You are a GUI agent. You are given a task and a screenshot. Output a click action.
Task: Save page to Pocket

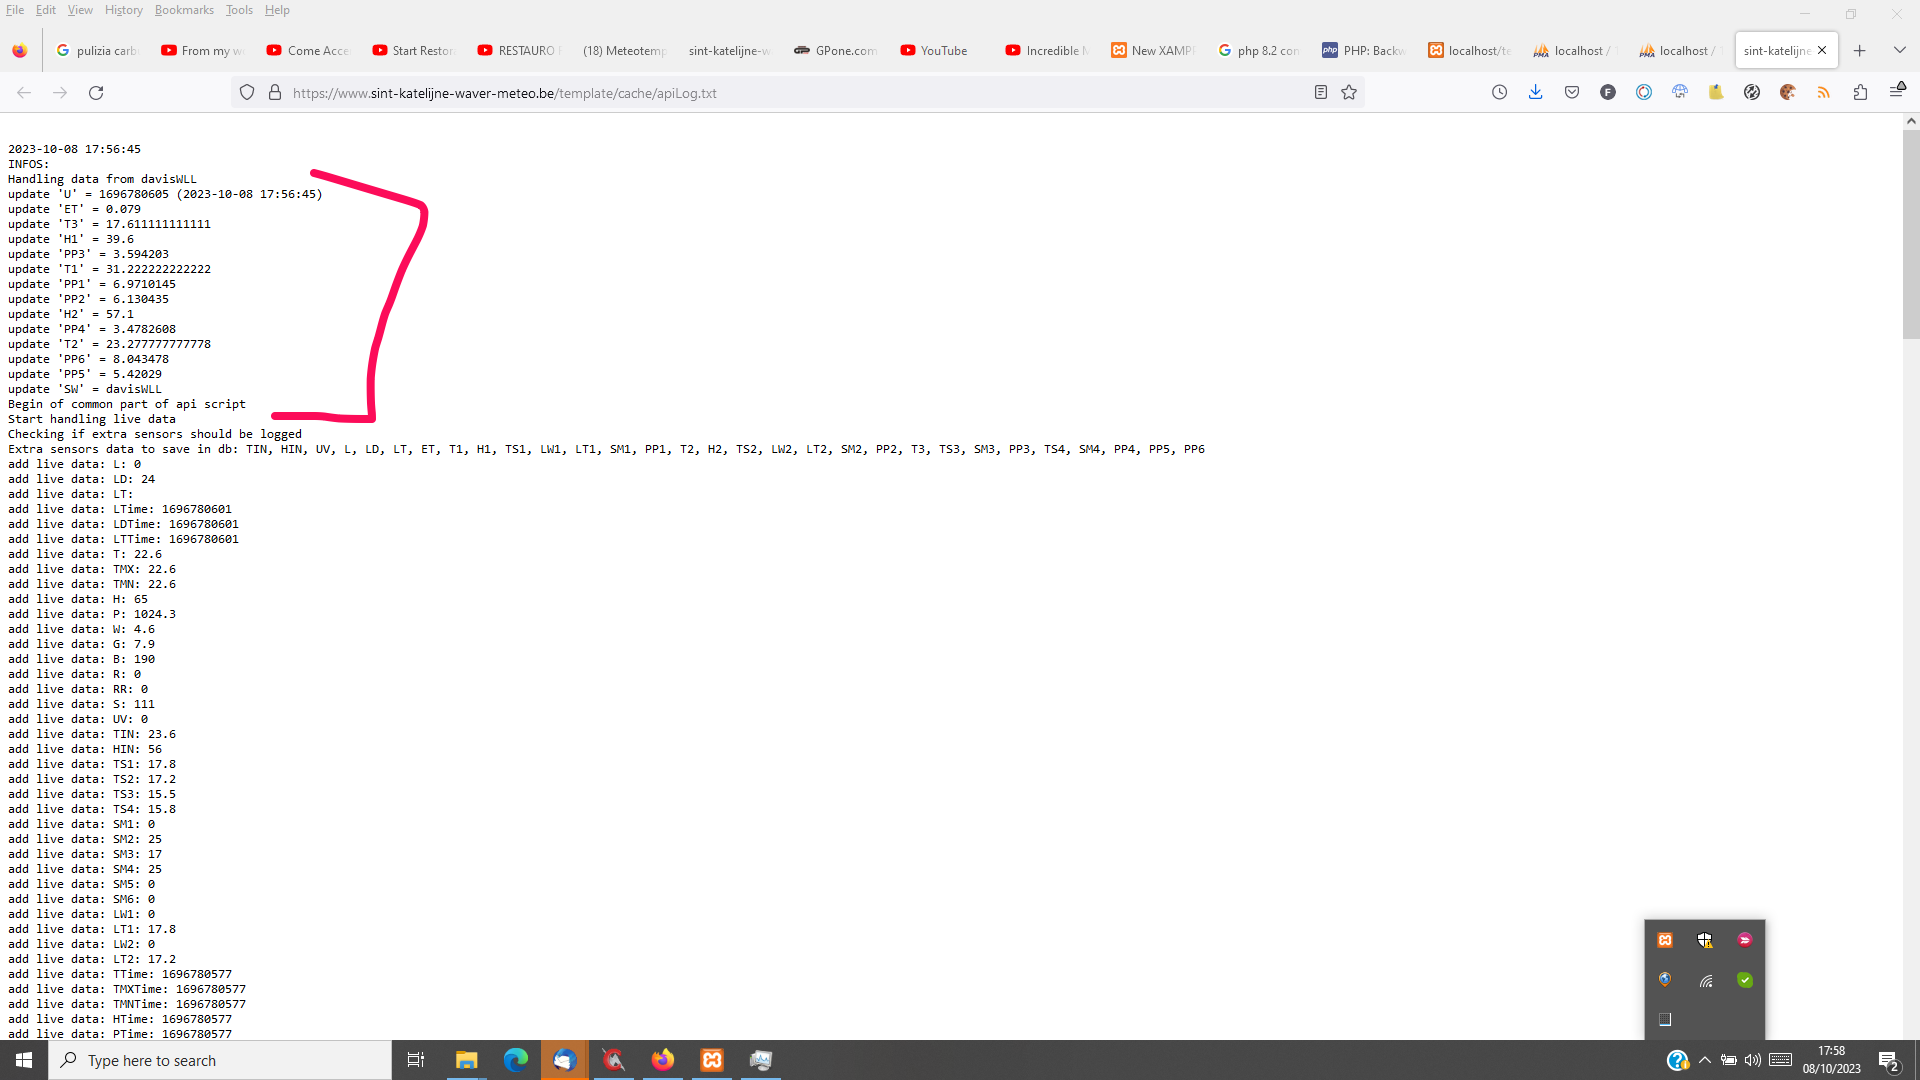1572,93
